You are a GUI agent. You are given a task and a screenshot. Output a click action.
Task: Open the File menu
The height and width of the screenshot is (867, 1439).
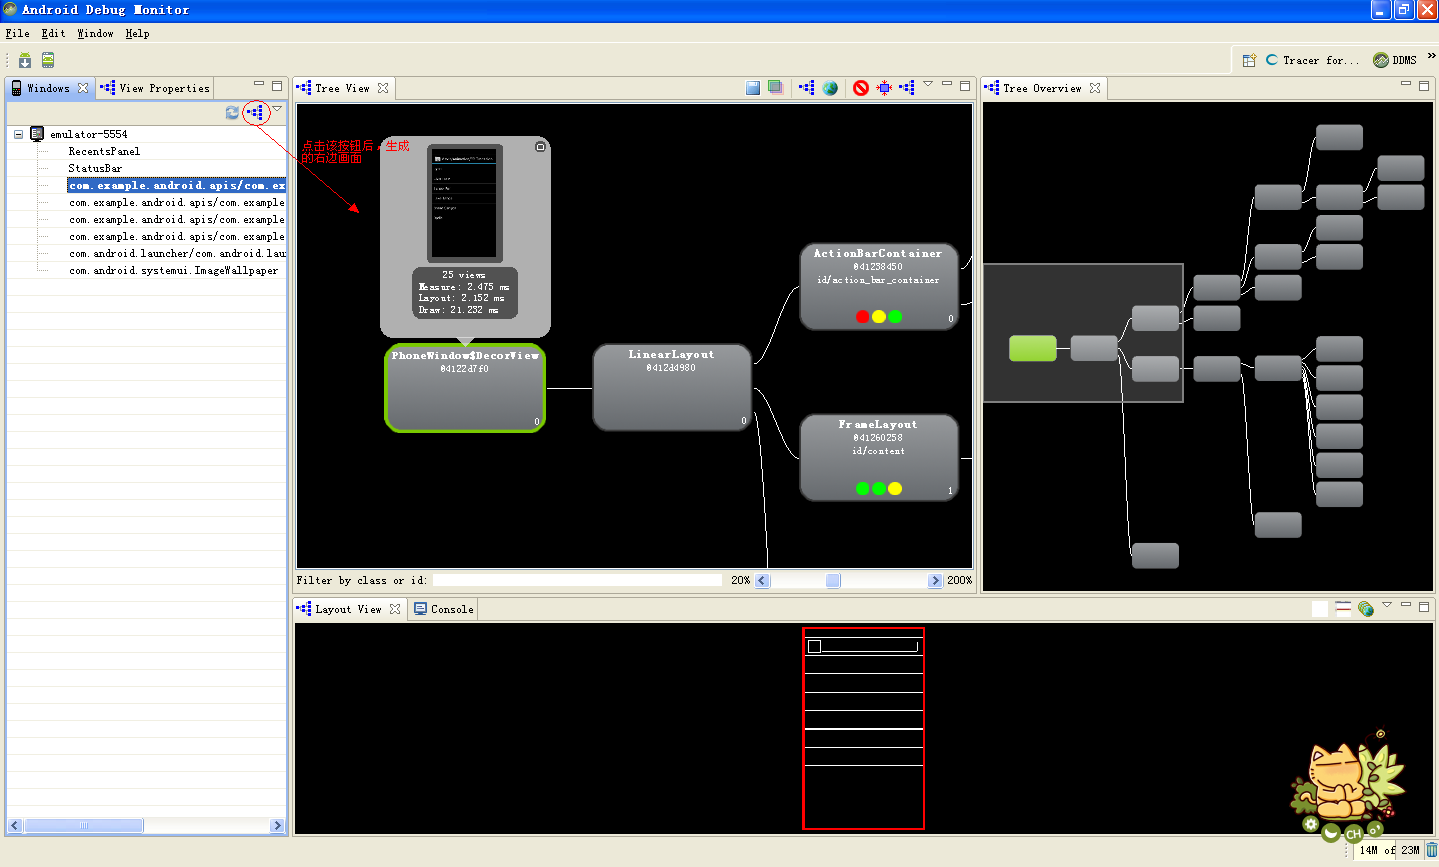[17, 33]
